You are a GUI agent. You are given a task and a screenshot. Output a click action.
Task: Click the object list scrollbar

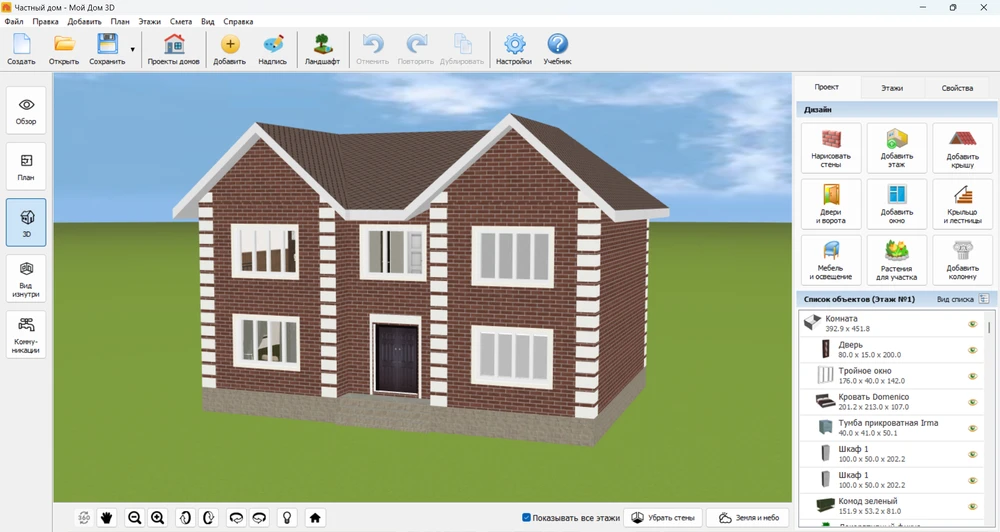989,327
